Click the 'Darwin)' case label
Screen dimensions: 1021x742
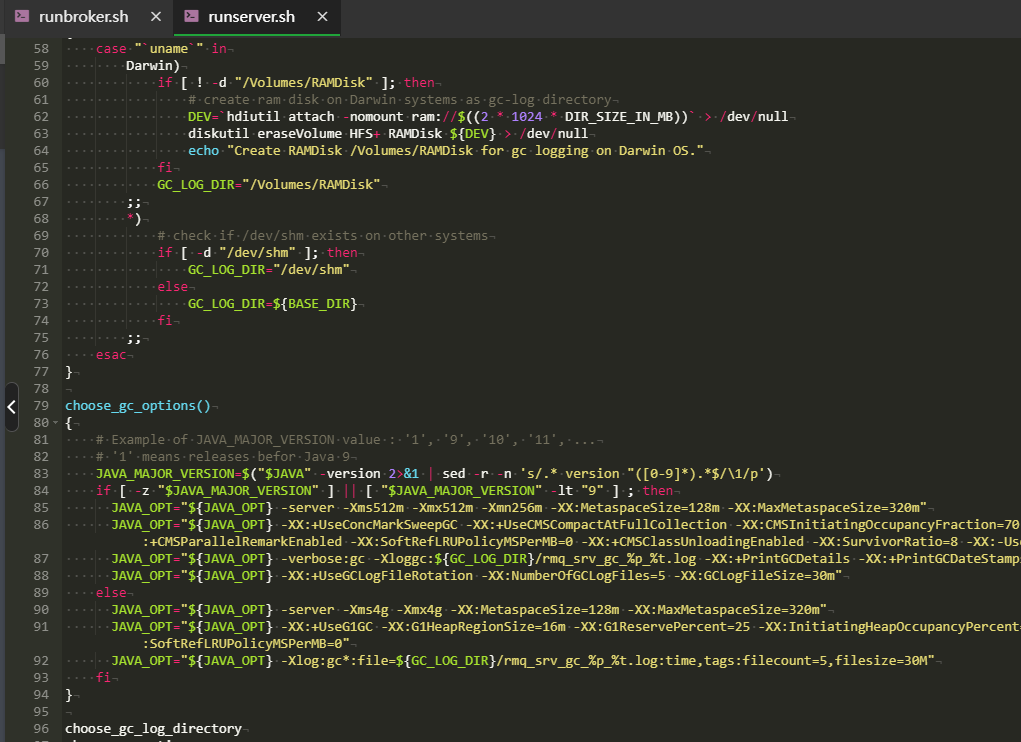[152, 66]
